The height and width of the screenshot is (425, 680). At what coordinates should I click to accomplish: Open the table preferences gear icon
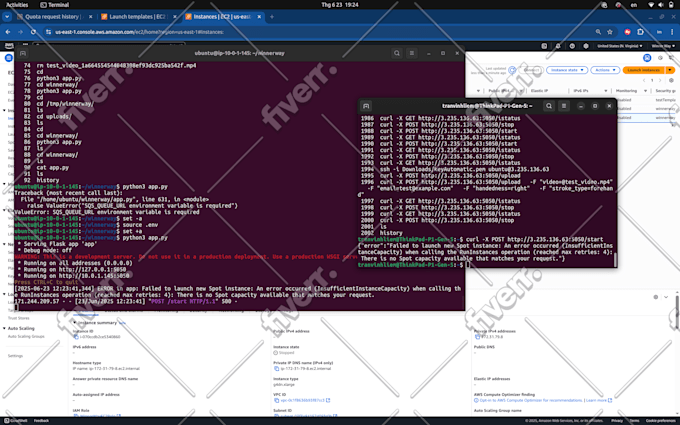click(671, 80)
